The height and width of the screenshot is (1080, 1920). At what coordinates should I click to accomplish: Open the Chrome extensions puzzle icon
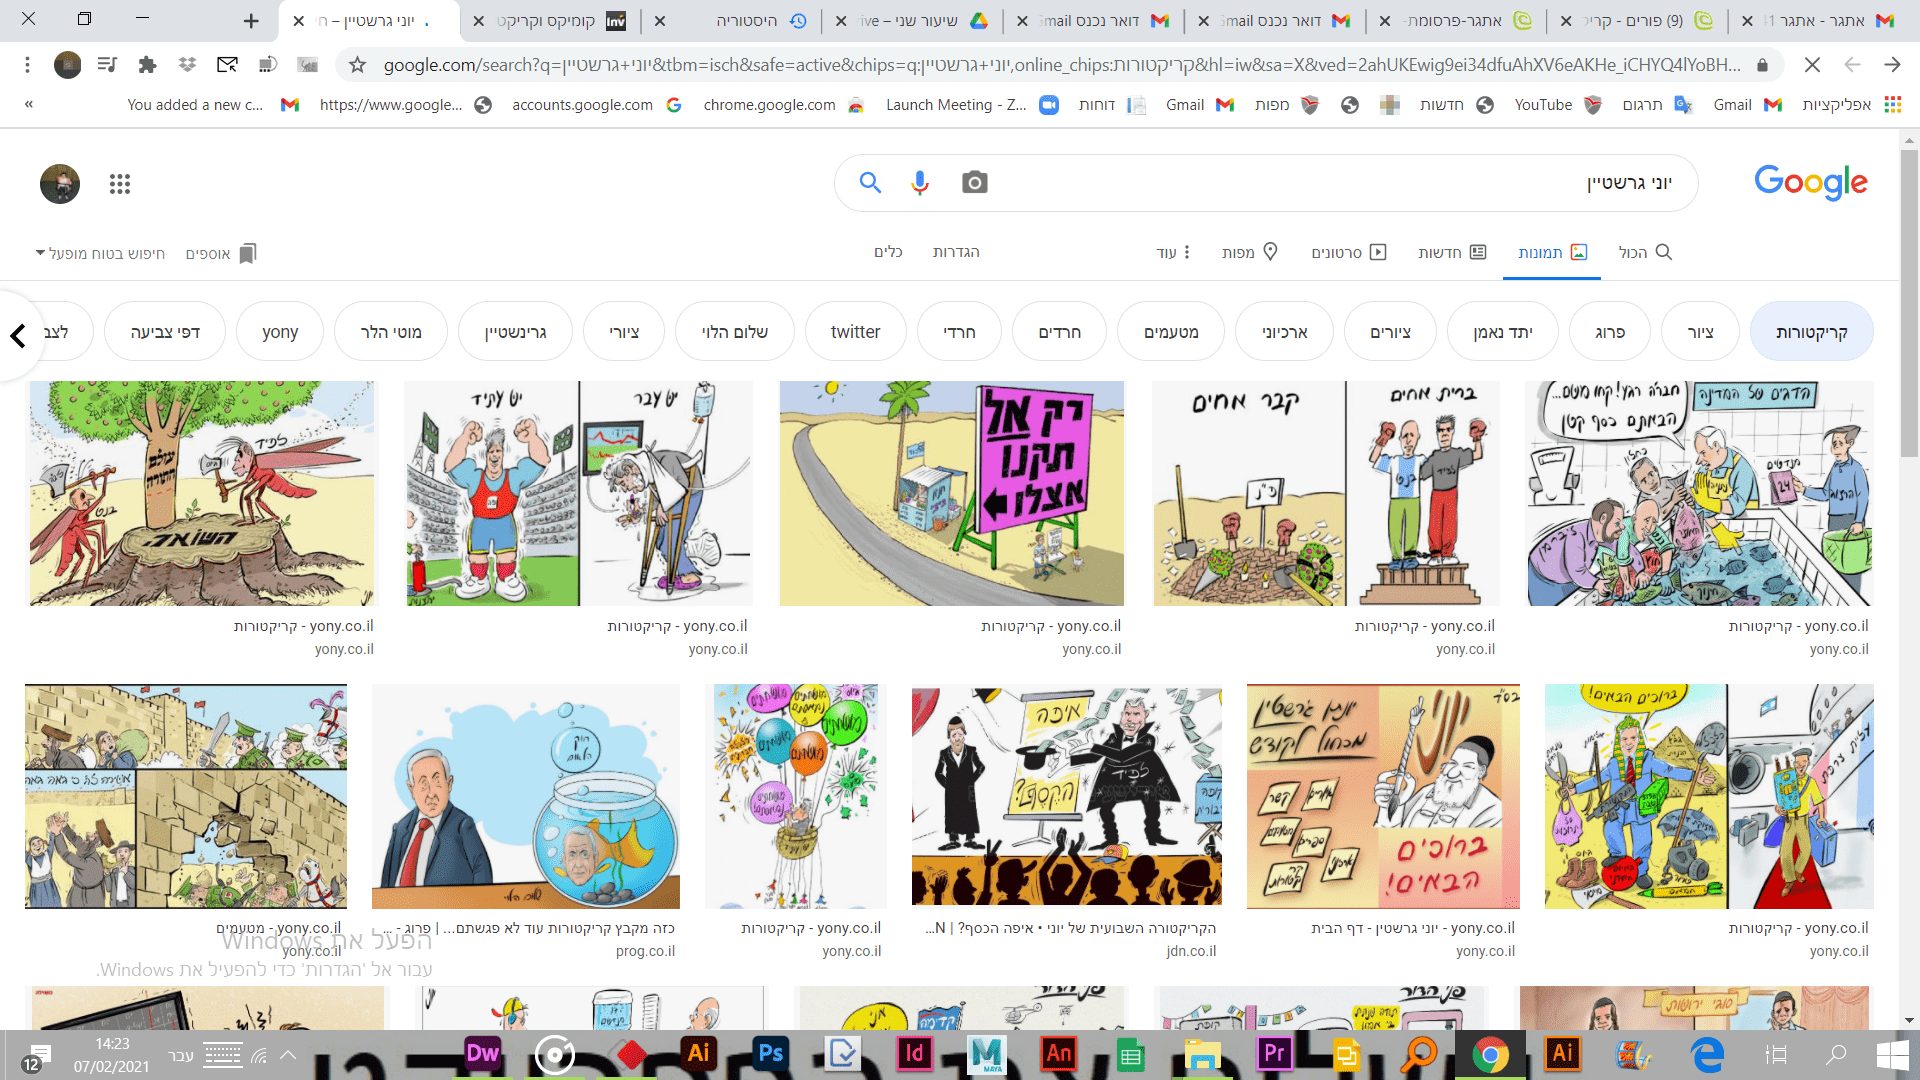(x=147, y=65)
